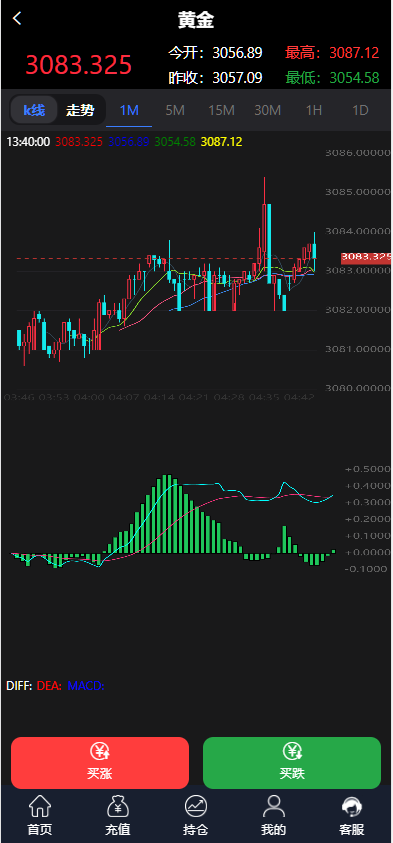Switch chart to 走势 trend mode

coord(80,111)
